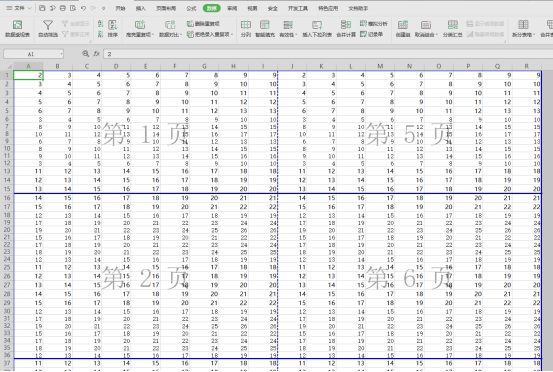Insert a dropdown list (插入下拉列表)
Image resolution: width=553 pixels, height=372 pixels.
[317, 29]
